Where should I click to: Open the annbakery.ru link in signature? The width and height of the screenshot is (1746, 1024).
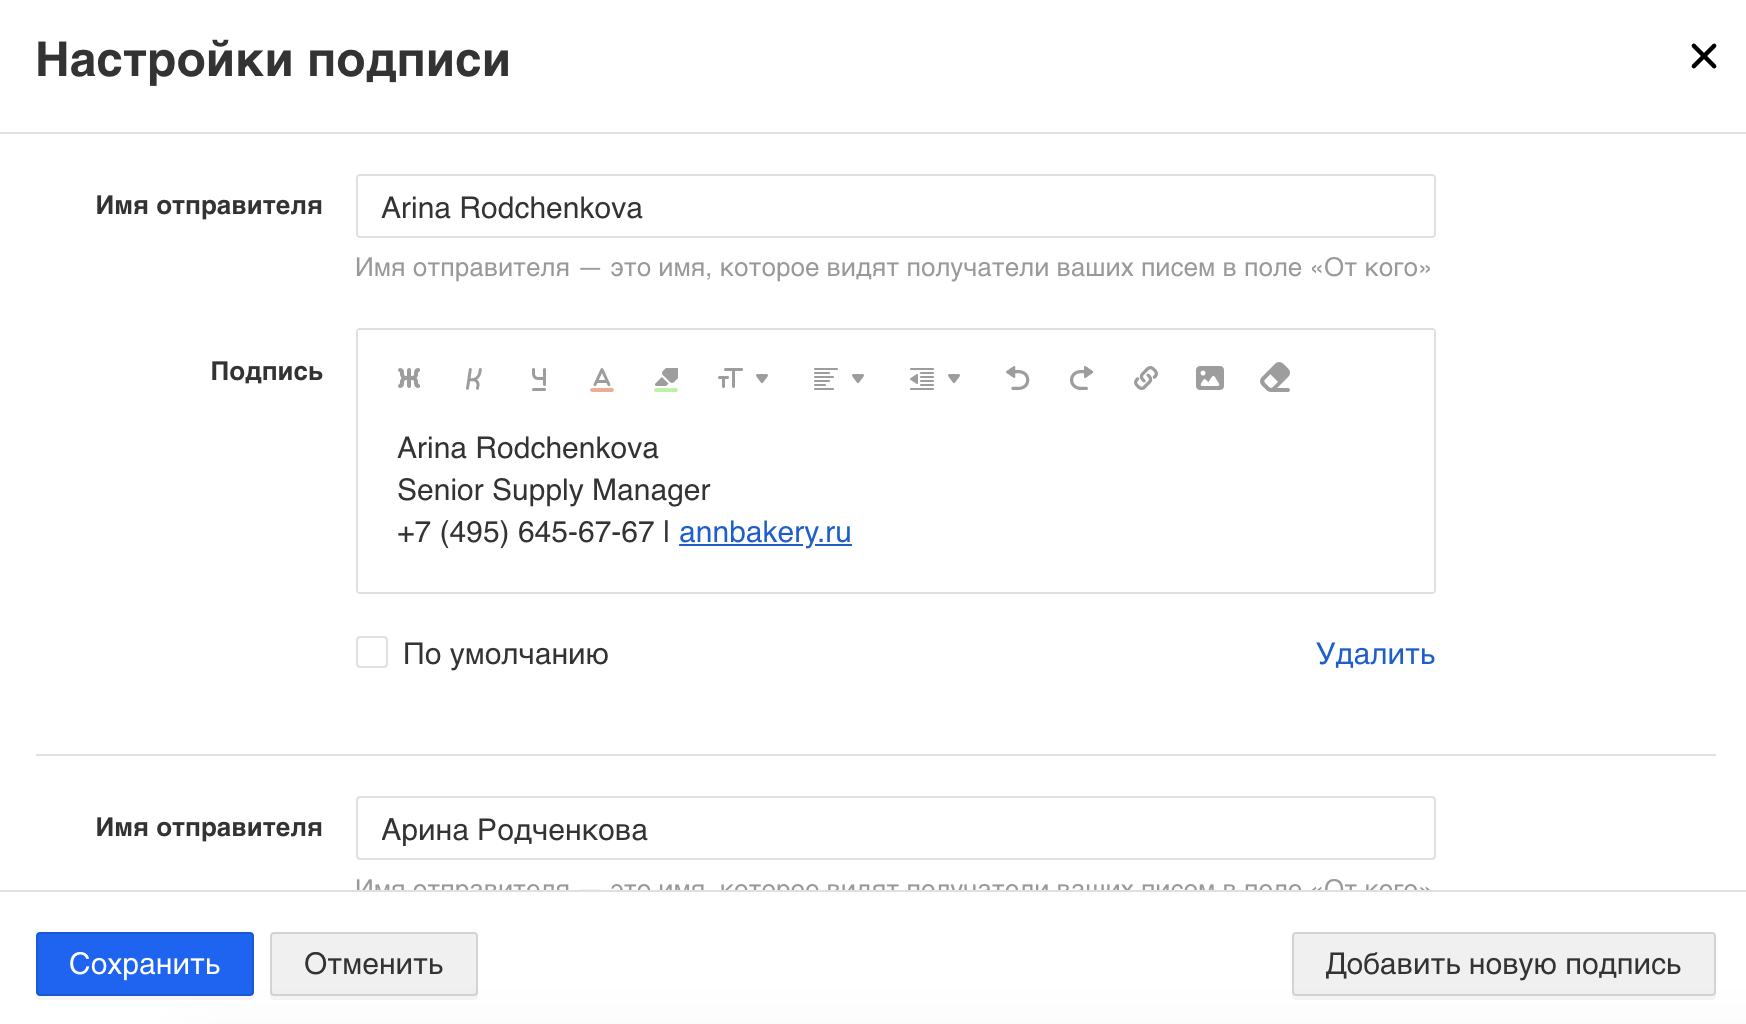(x=765, y=532)
